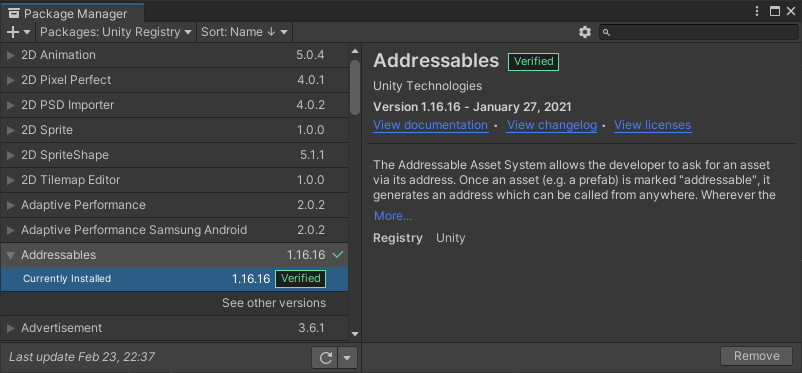Image resolution: width=802 pixels, height=373 pixels.
Task: Click the package list scrollbar thumb
Action: click(354, 87)
